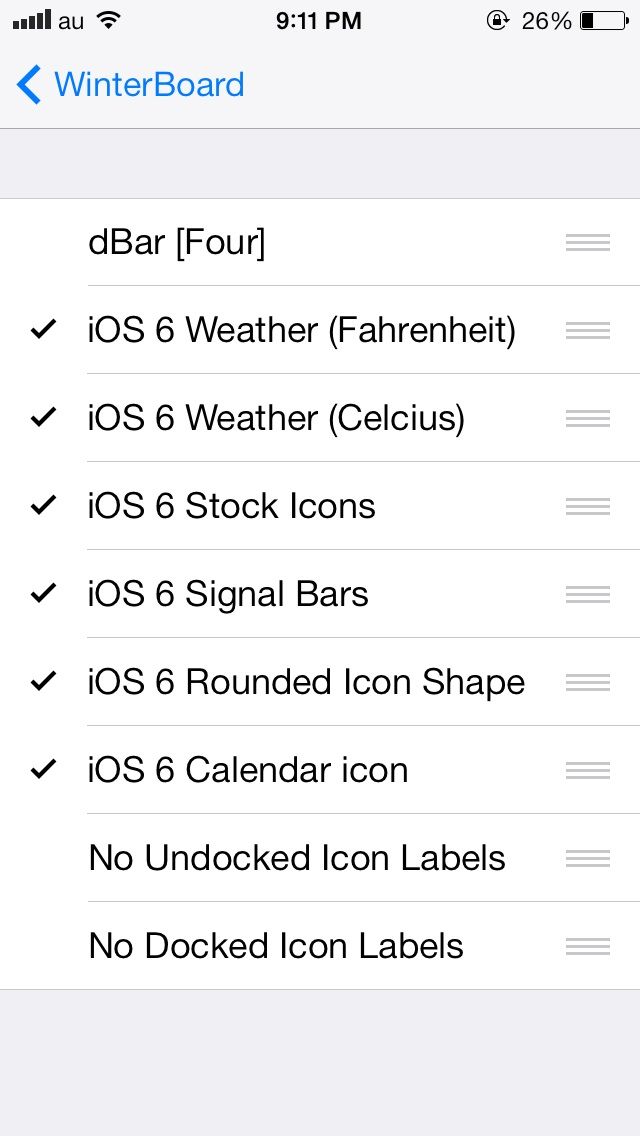640x1136 pixels.
Task: Tap reorder handle for iOS 6 Calendar icon
Action: click(587, 771)
